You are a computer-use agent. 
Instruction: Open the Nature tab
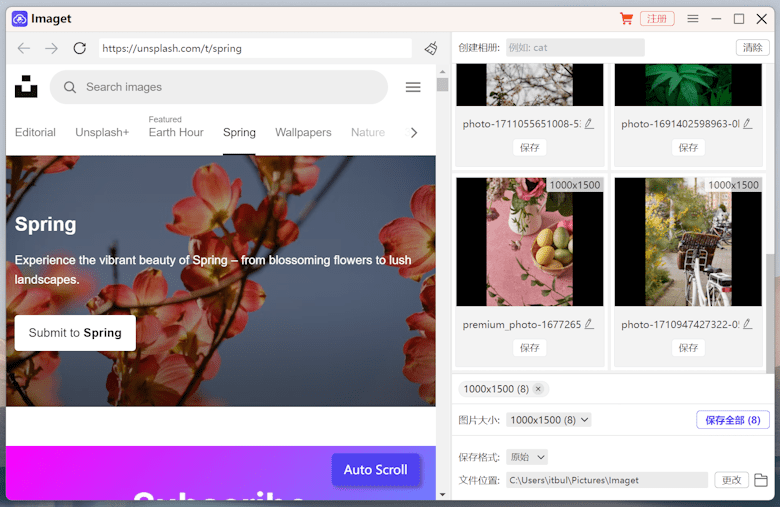pos(368,132)
